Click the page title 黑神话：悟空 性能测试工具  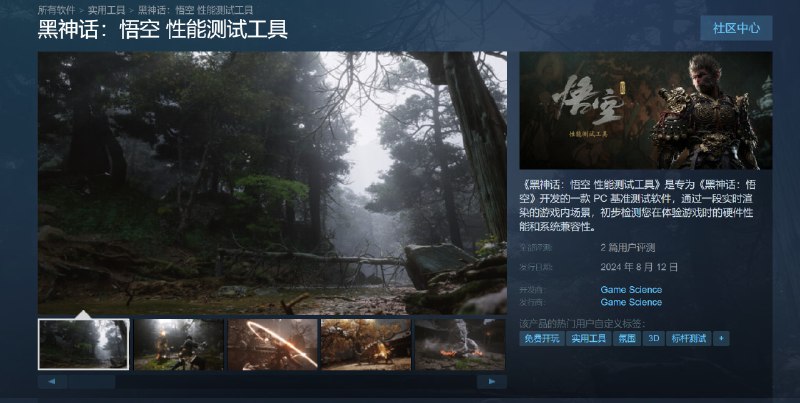click(x=163, y=30)
